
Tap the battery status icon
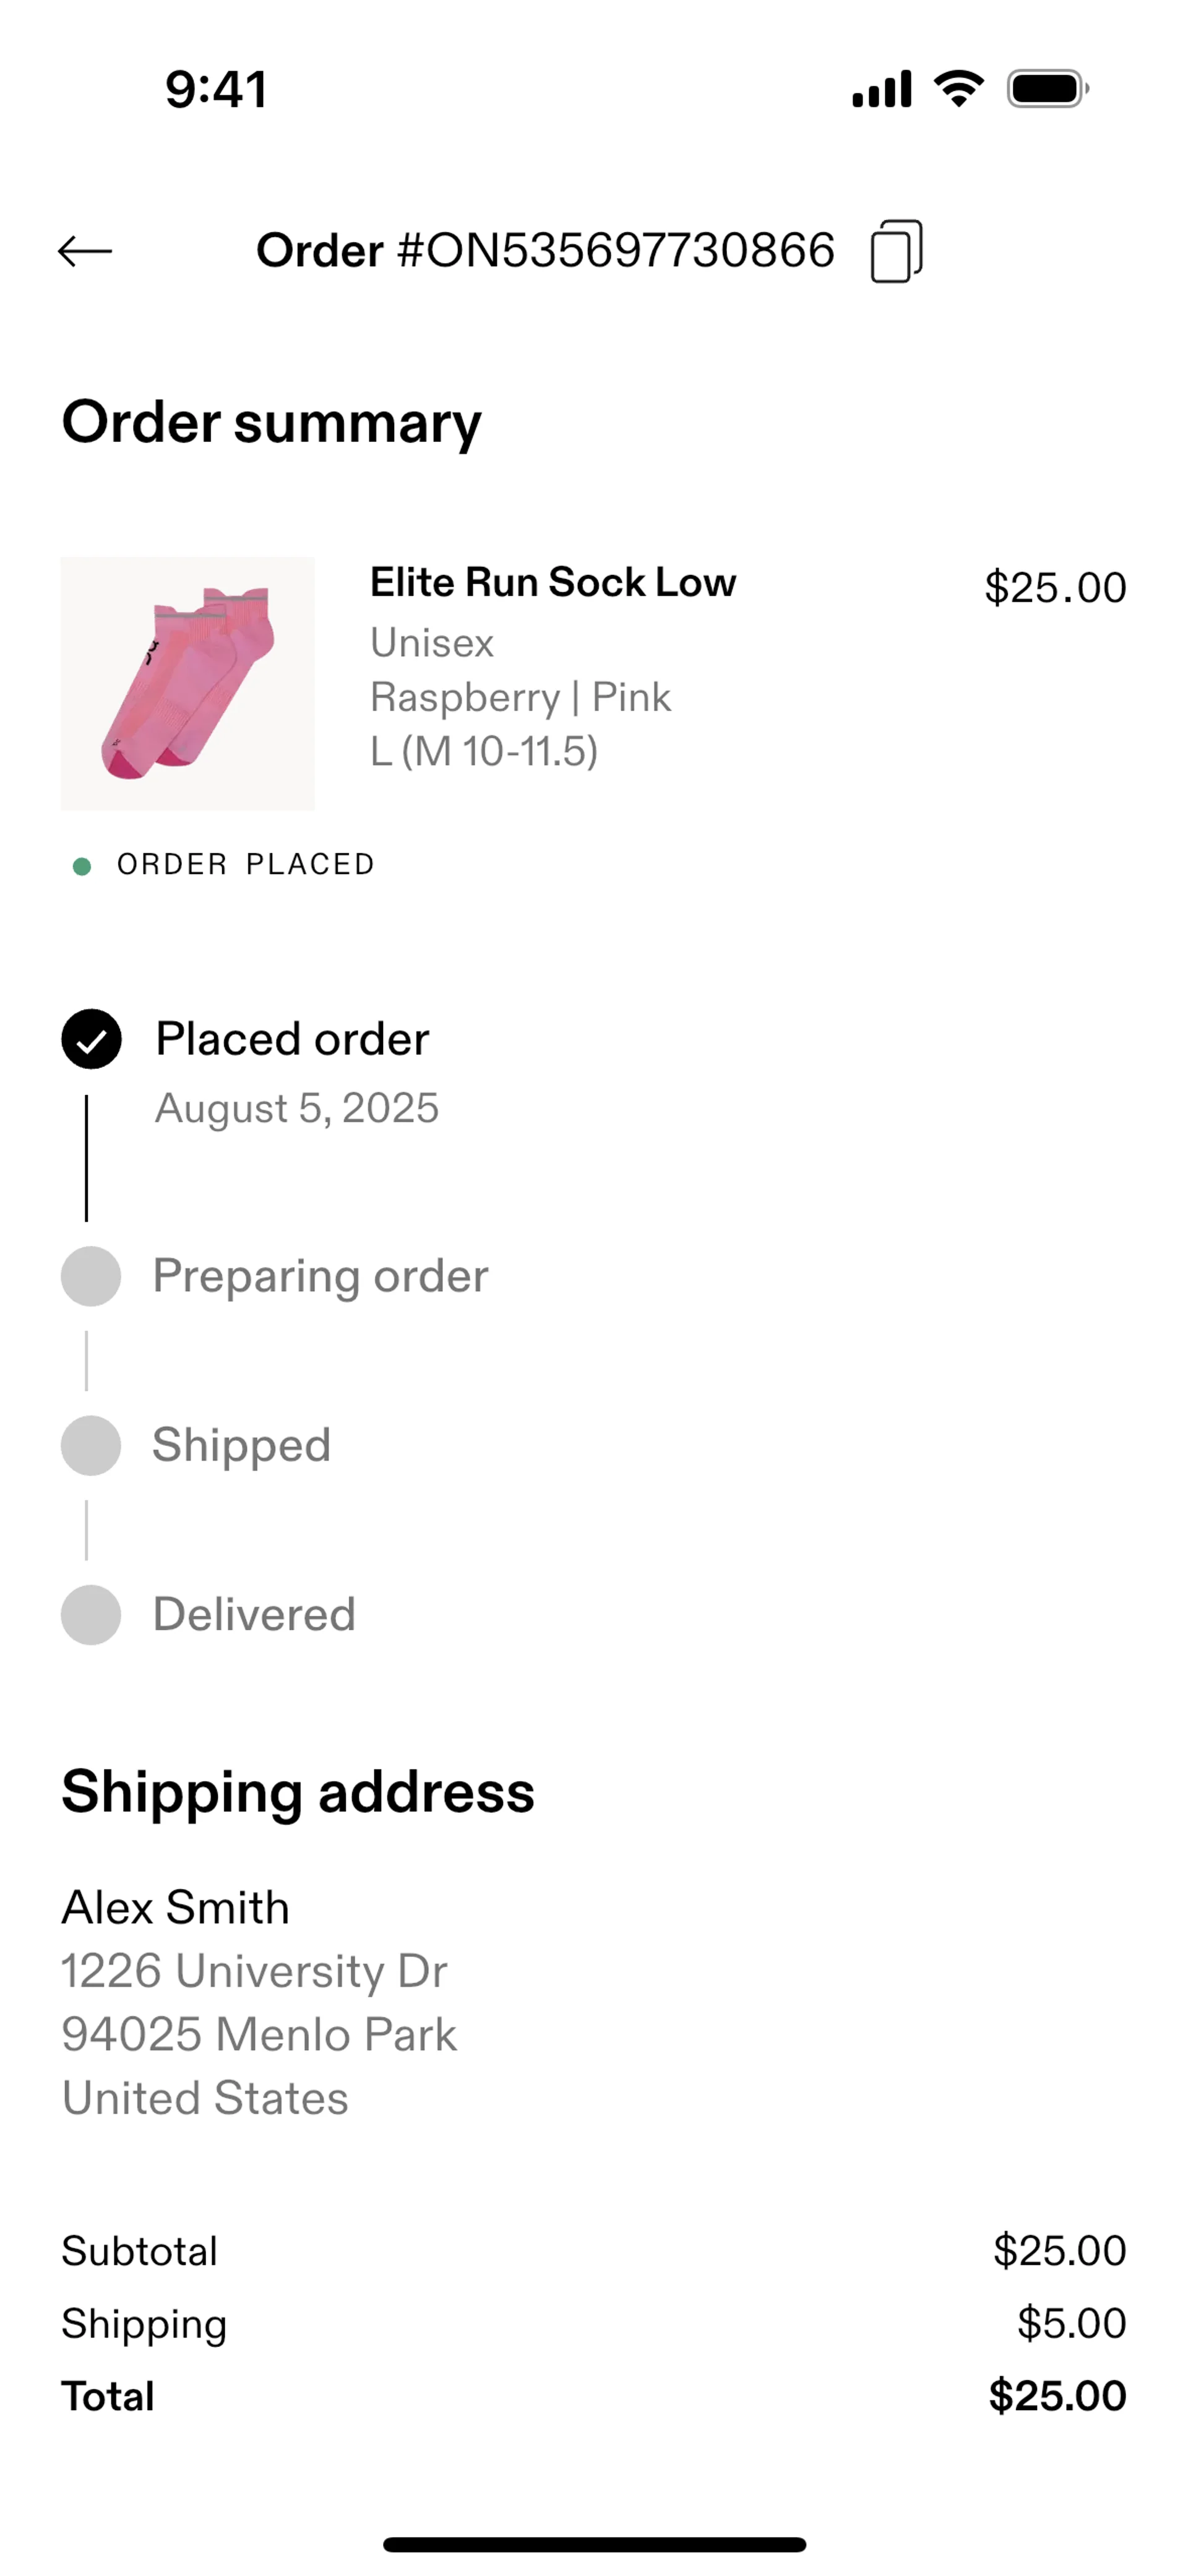click(1047, 89)
